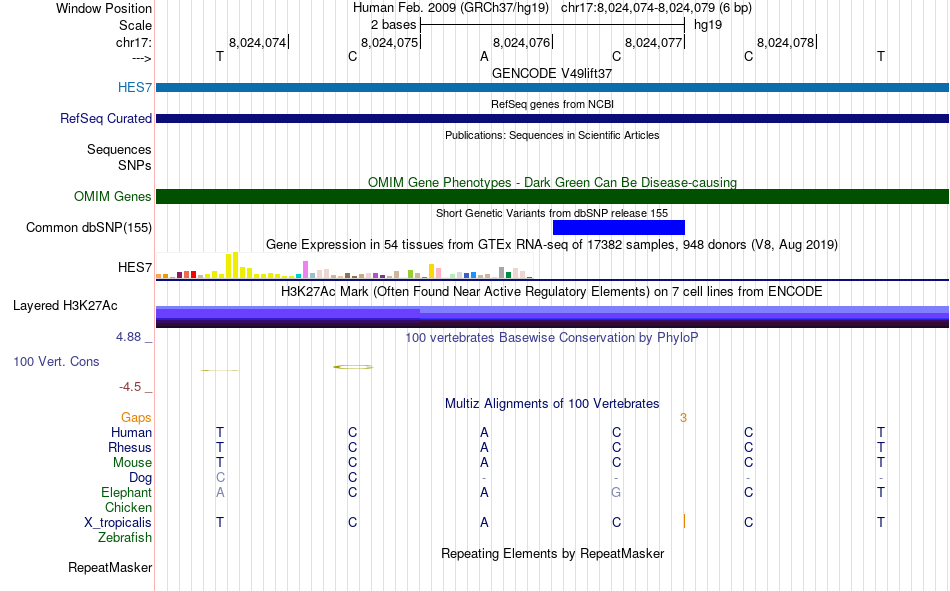Click Human Feb. 2009 (GRCh37/hg19) header text

[x=451, y=8]
